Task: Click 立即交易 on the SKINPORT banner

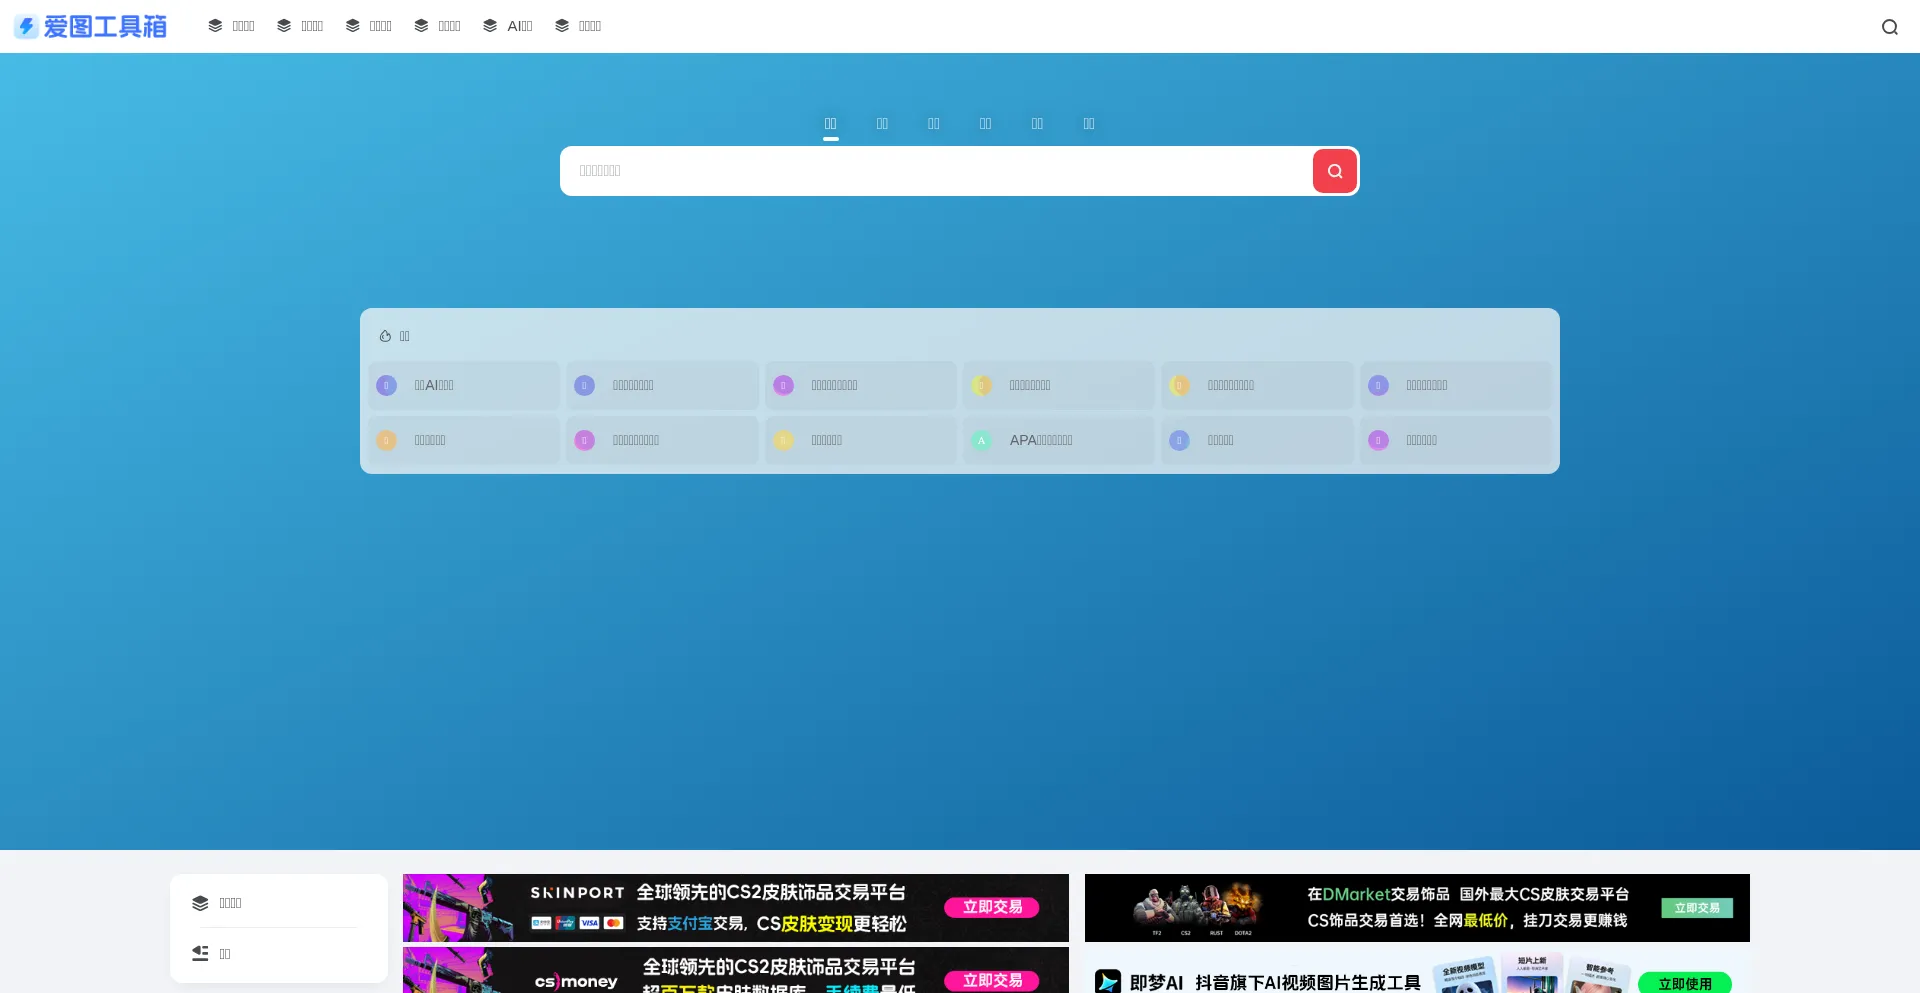Action: (992, 907)
